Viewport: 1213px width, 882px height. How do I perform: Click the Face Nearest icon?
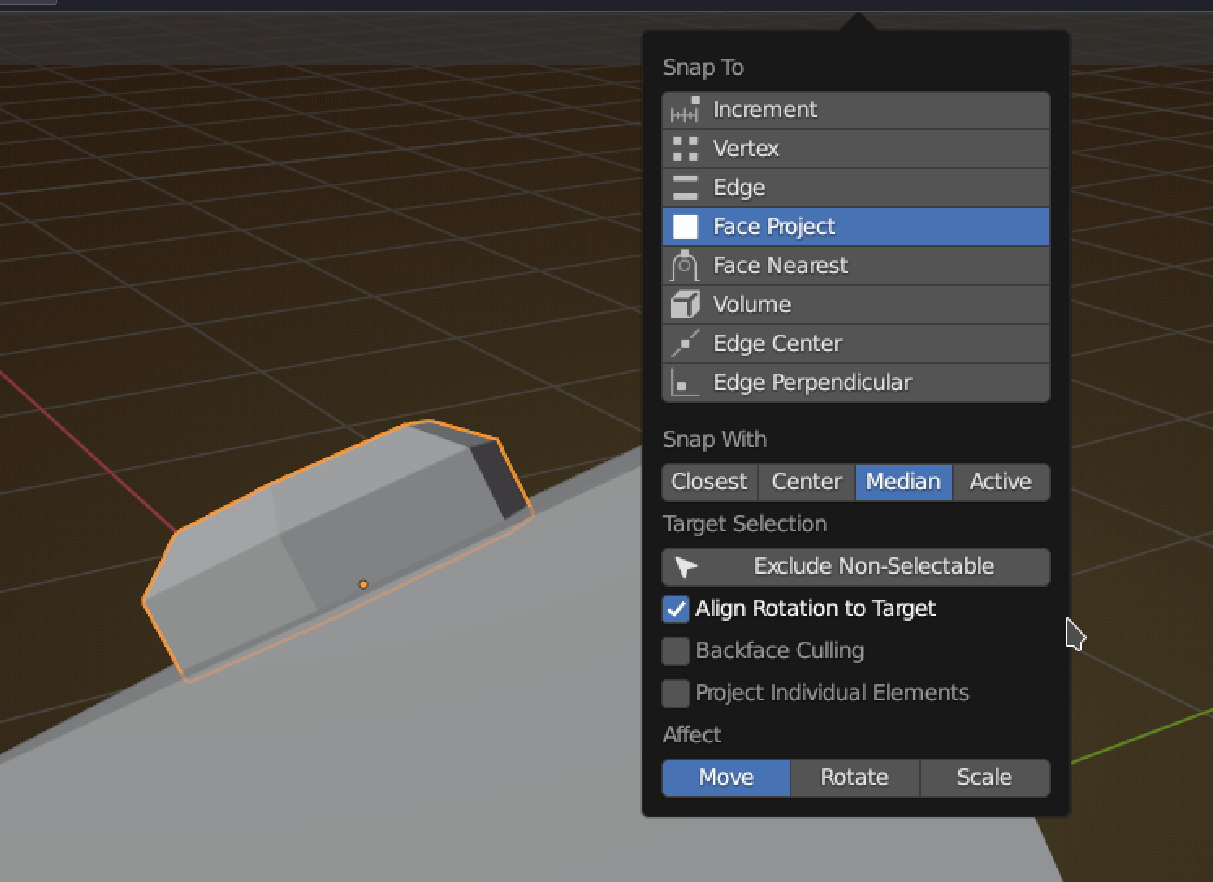(x=685, y=266)
